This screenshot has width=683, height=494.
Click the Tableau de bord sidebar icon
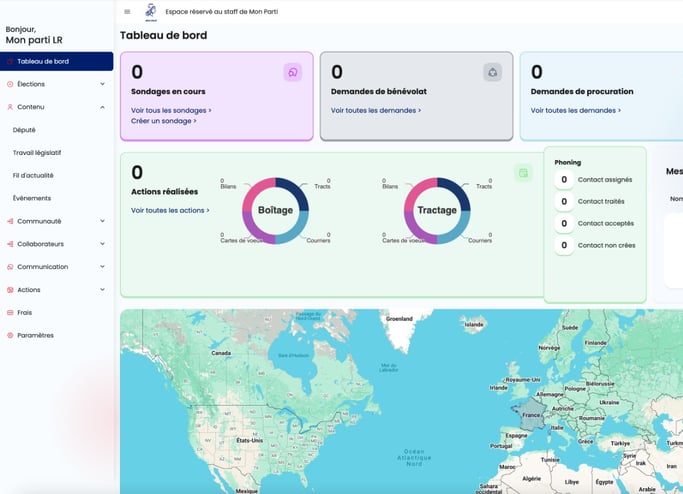[x=10, y=61]
